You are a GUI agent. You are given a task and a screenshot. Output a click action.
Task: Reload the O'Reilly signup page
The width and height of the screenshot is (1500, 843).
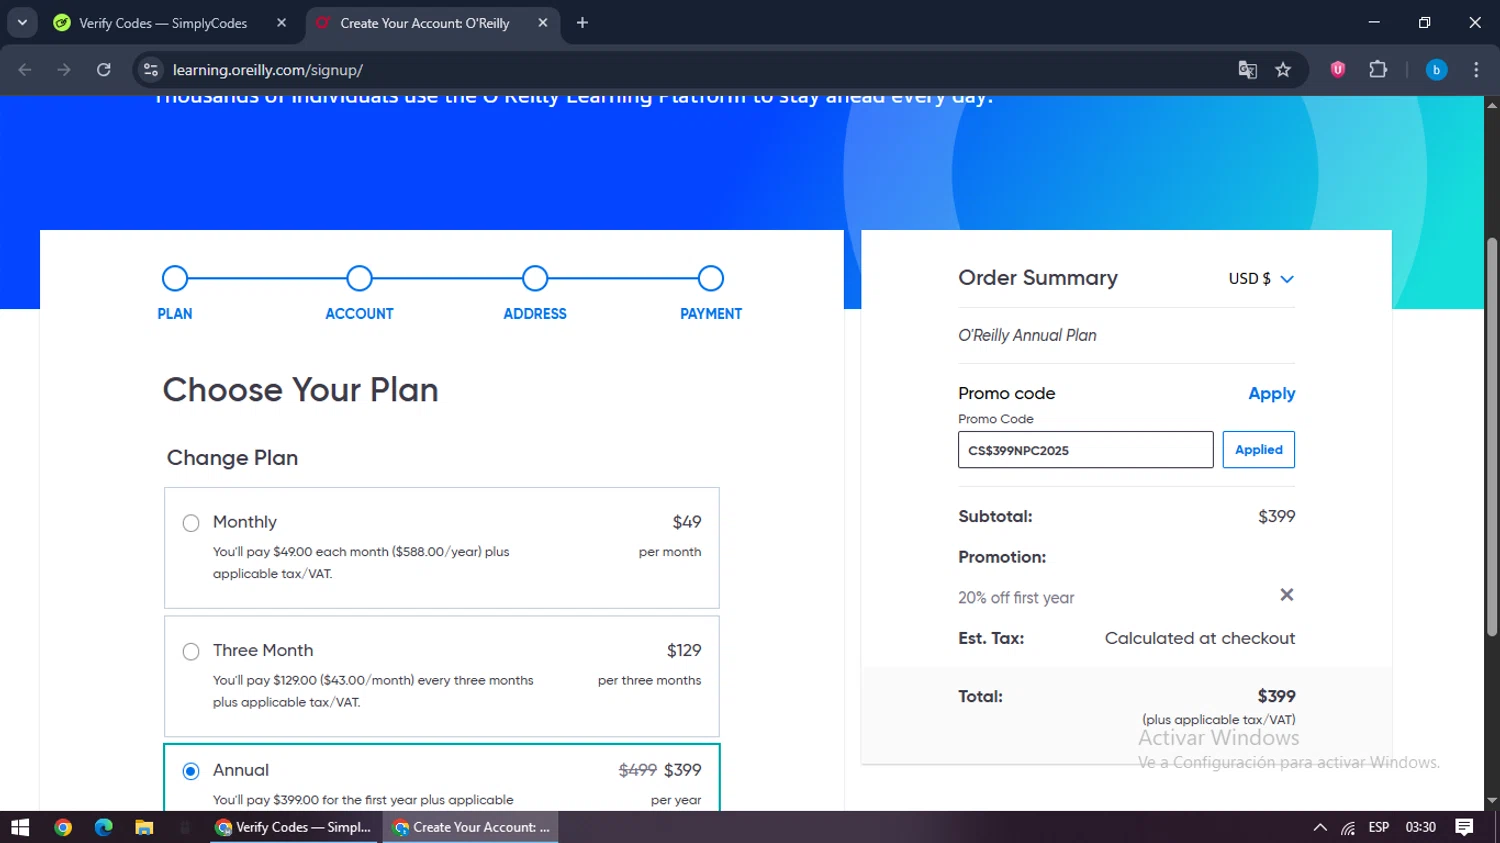tap(104, 70)
